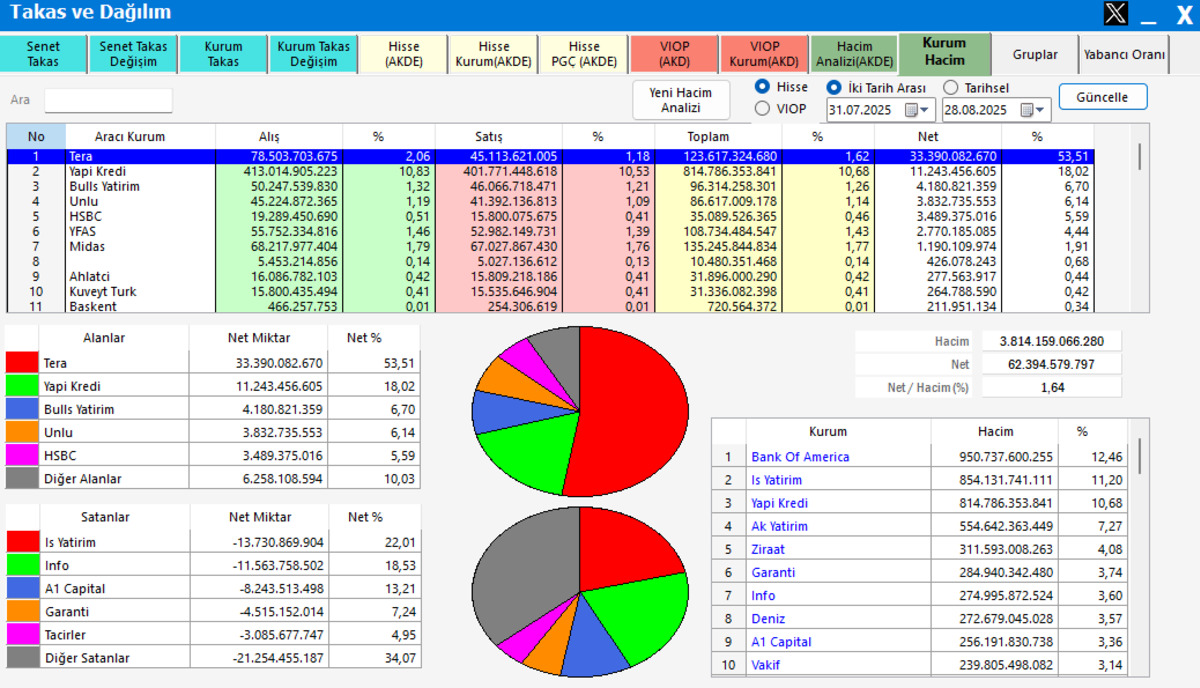Open the Hacim Analizi(AKDE) tab
This screenshot has height=688, width=1200.
pyautogui.click(x=854, y=54)
